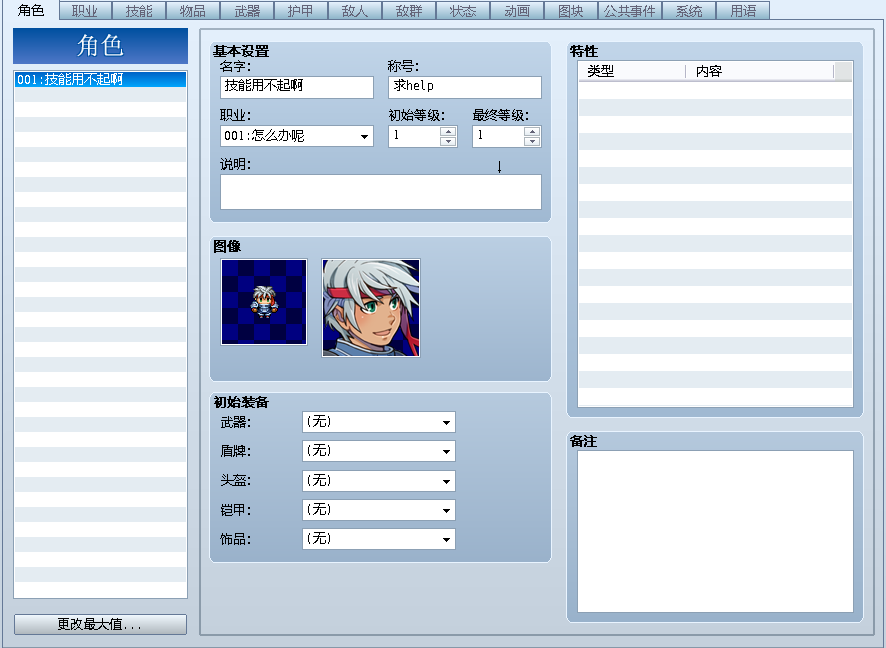886x648 pixels.
Task: Open the 技能 tab
Action: 140,11
